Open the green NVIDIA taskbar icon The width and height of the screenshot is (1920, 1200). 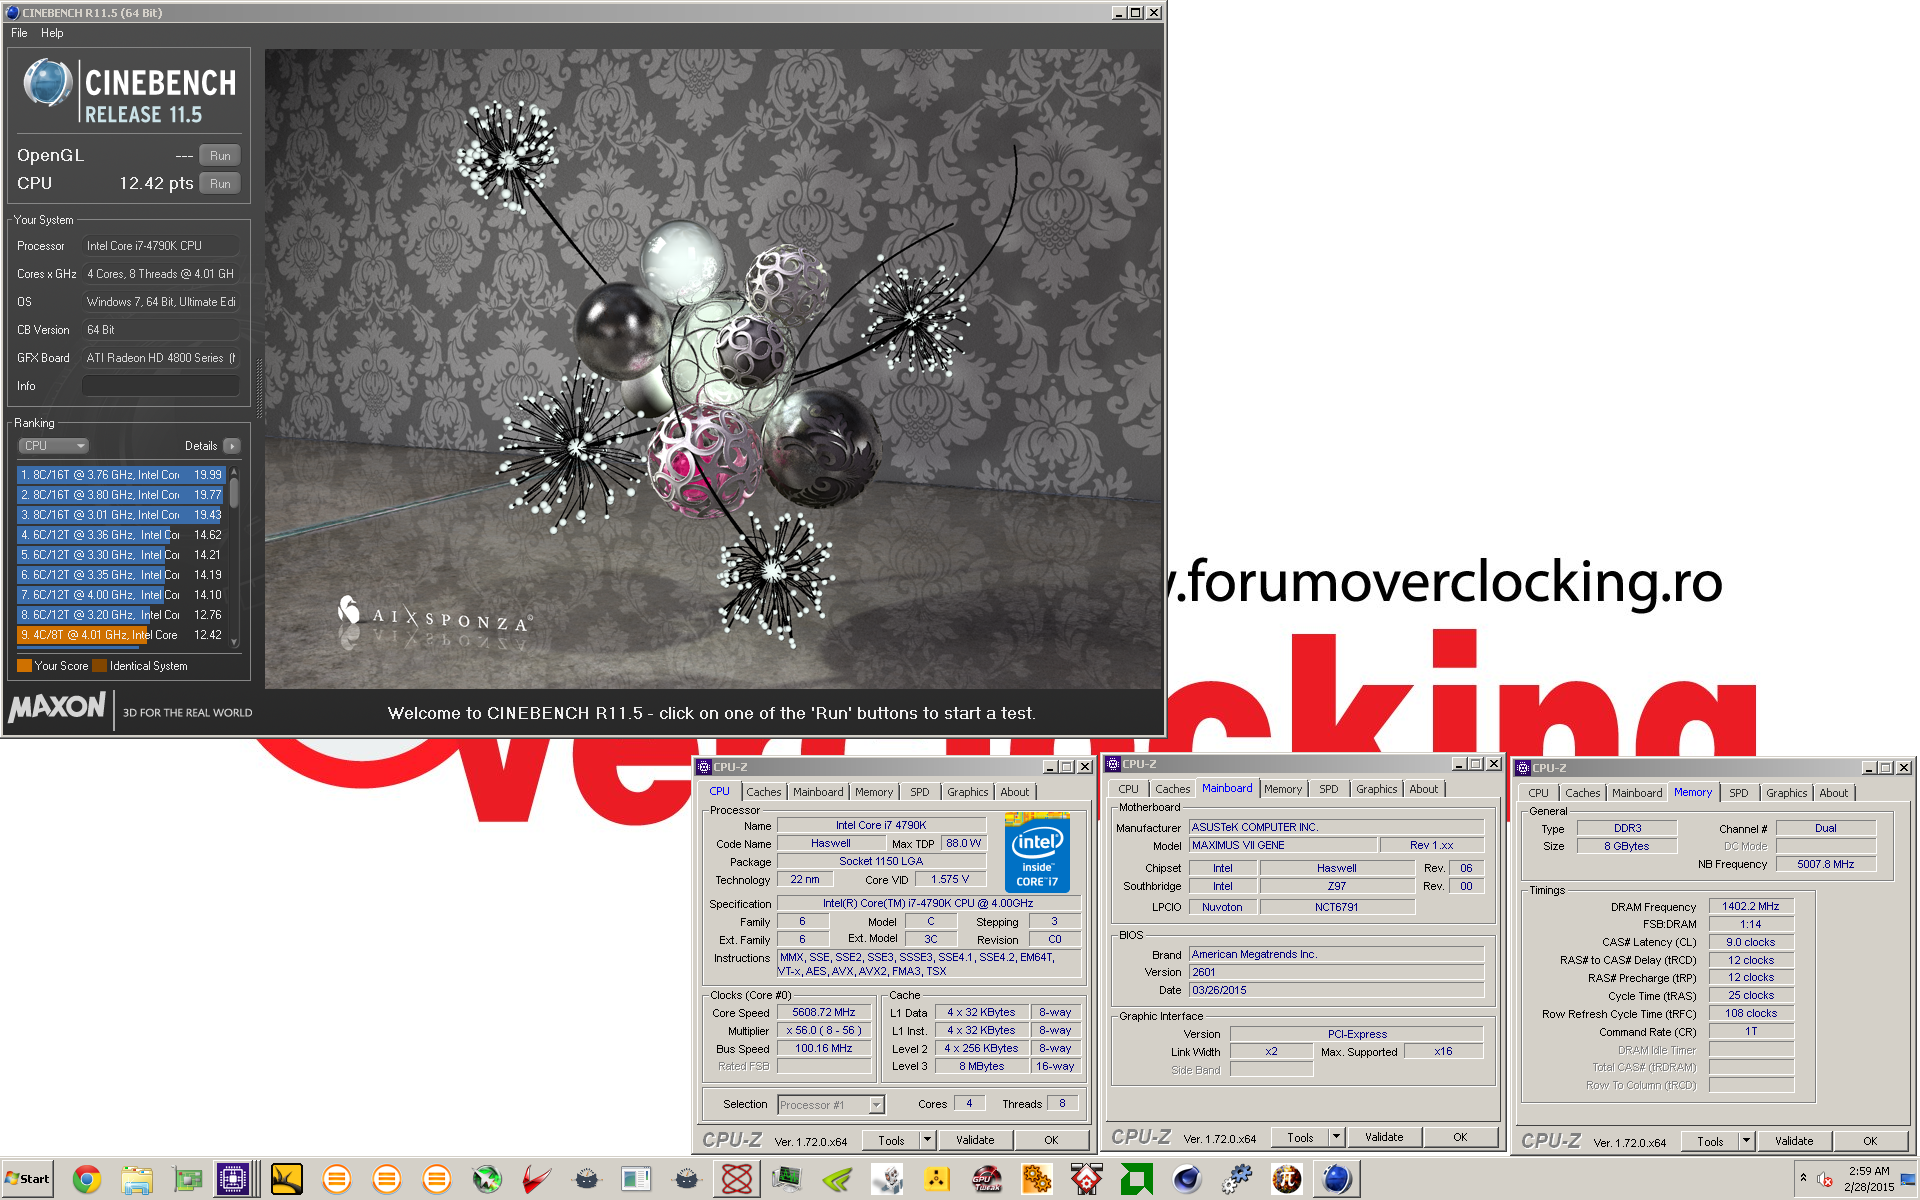tap(837, 1179)
